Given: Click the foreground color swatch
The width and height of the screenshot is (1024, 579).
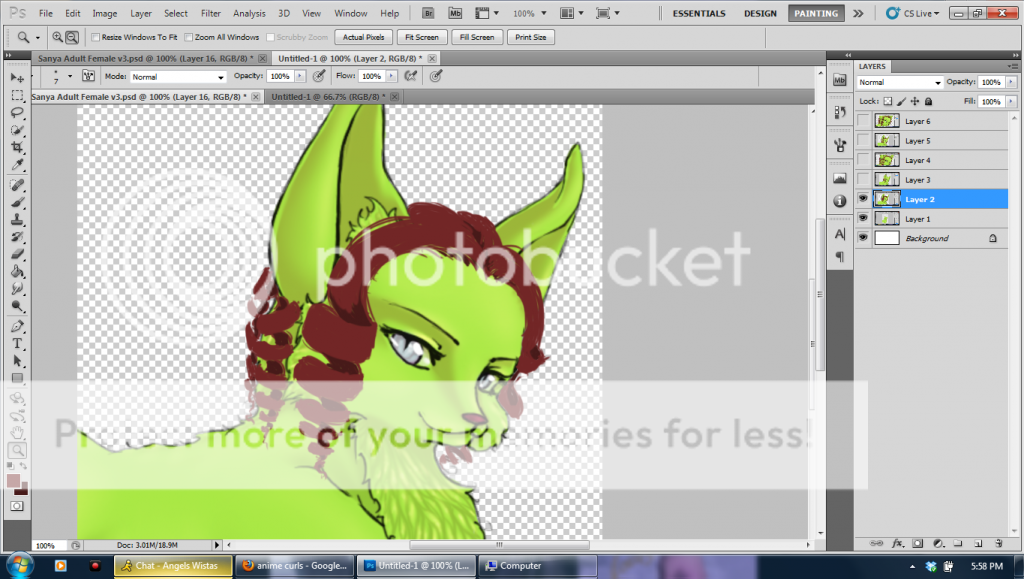Looking at the screenshot, I should [14, 480].
